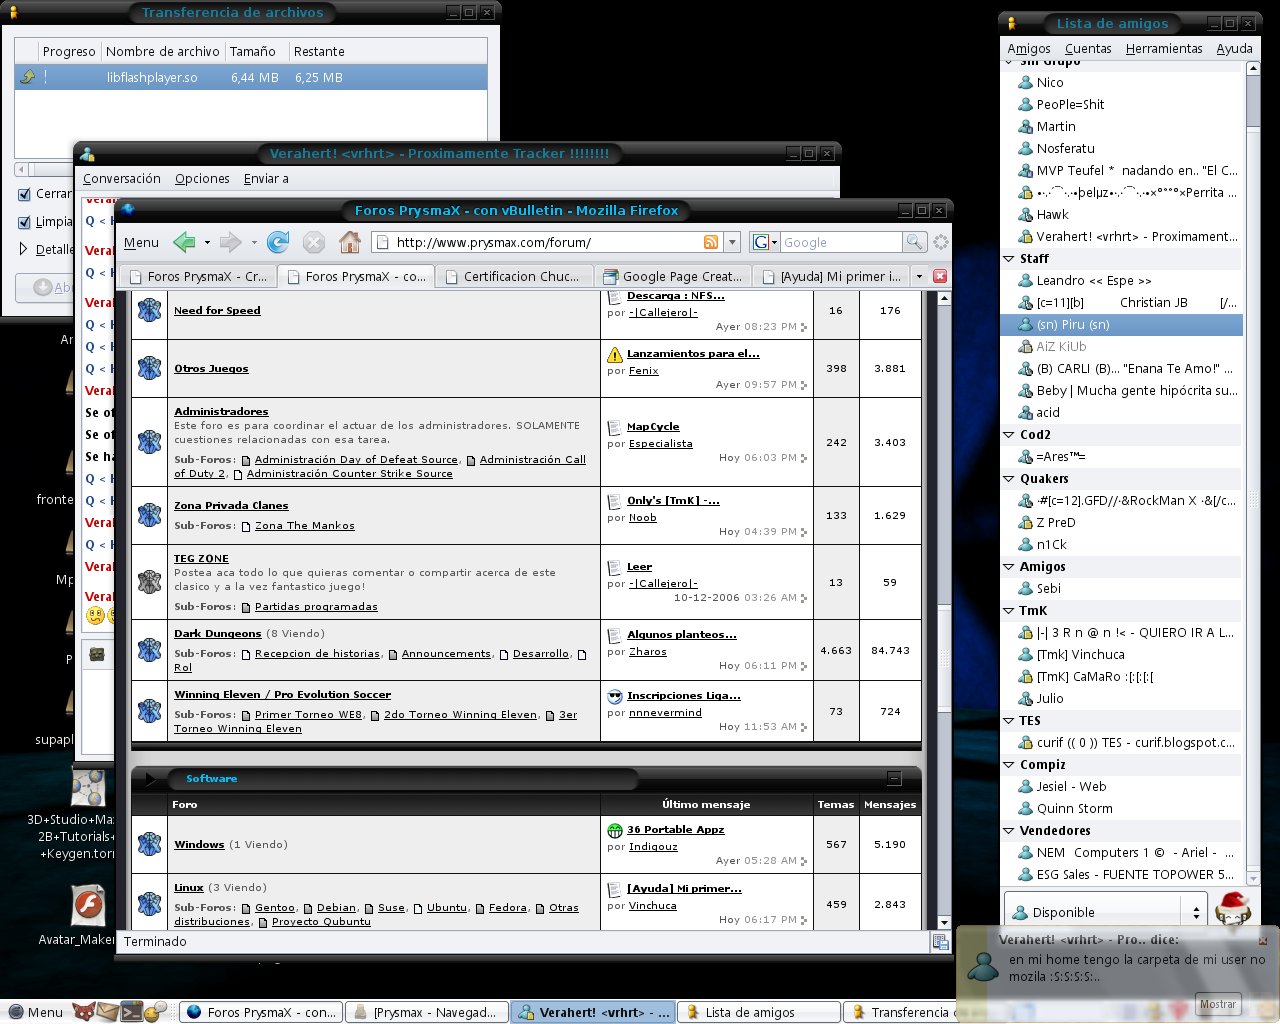1280x1024 pixels.
Task: Open the Enviar a menu in chat window
Action: (266, 178)
